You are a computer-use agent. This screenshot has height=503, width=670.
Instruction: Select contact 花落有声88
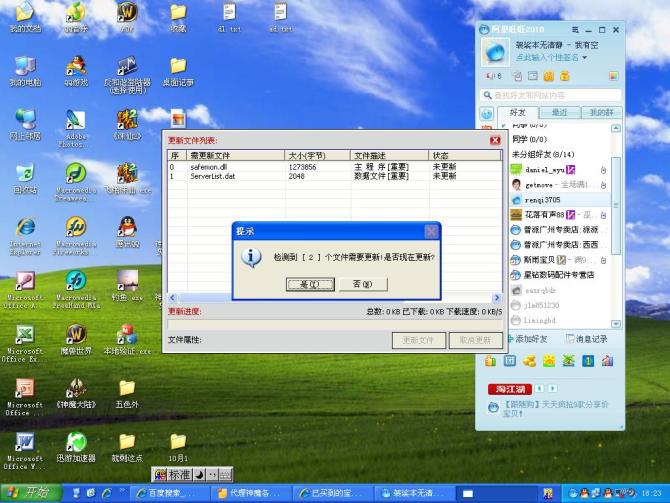[x=560, y=215]
